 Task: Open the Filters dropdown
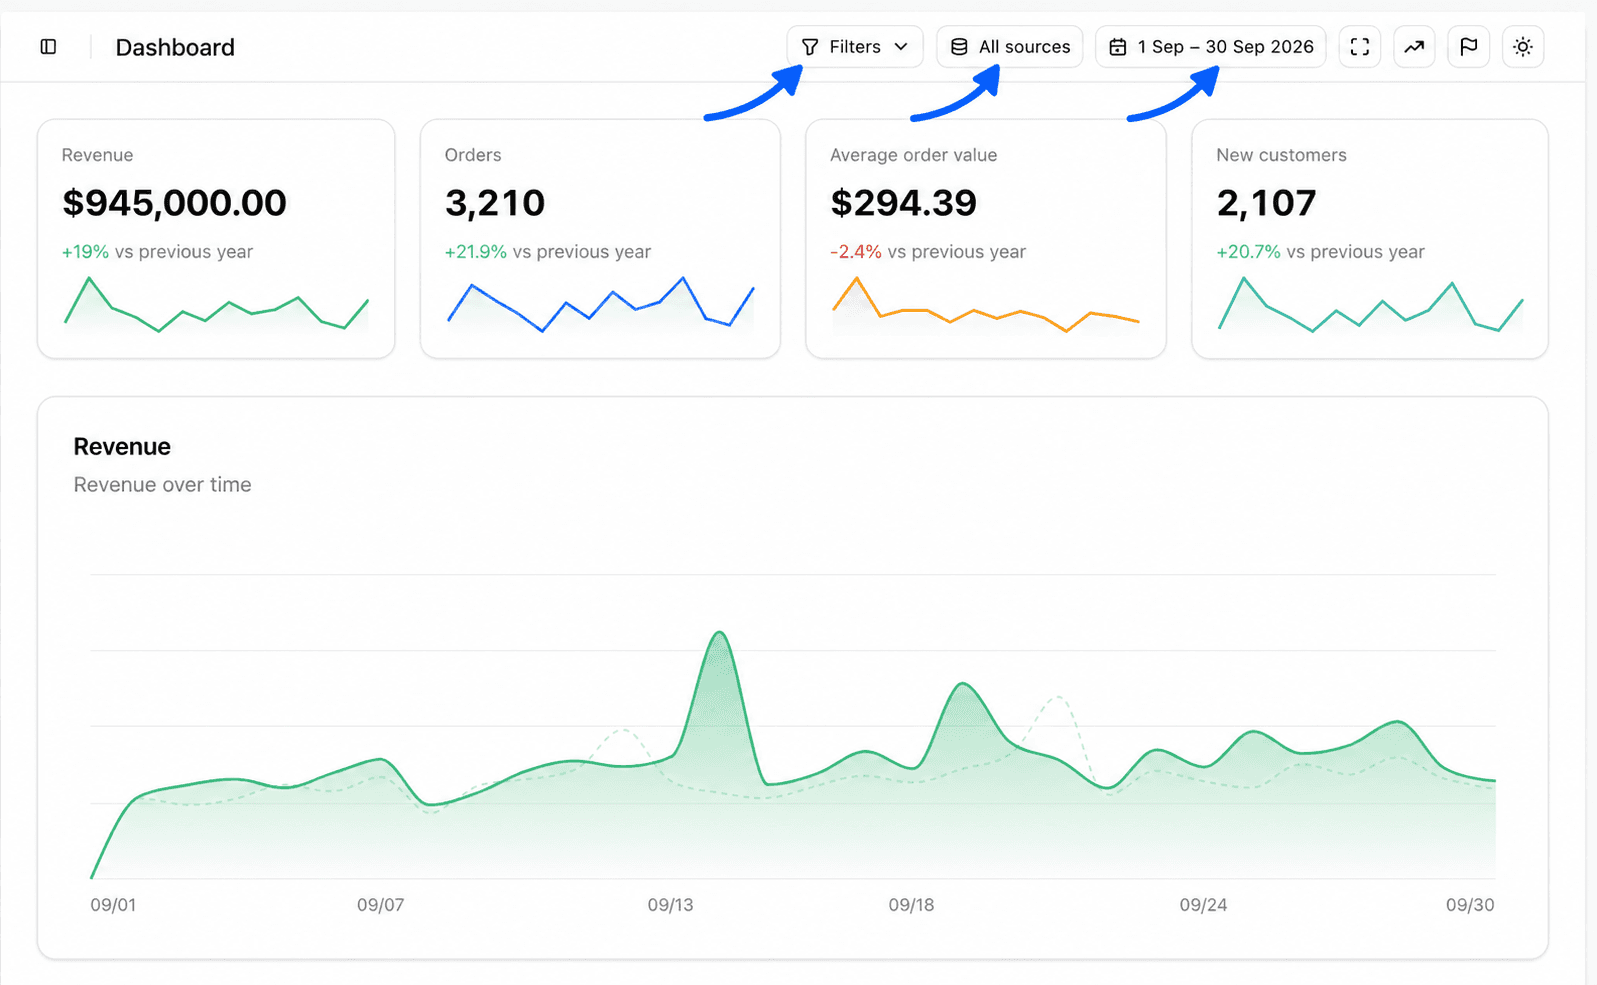click(x=855, y=47)
